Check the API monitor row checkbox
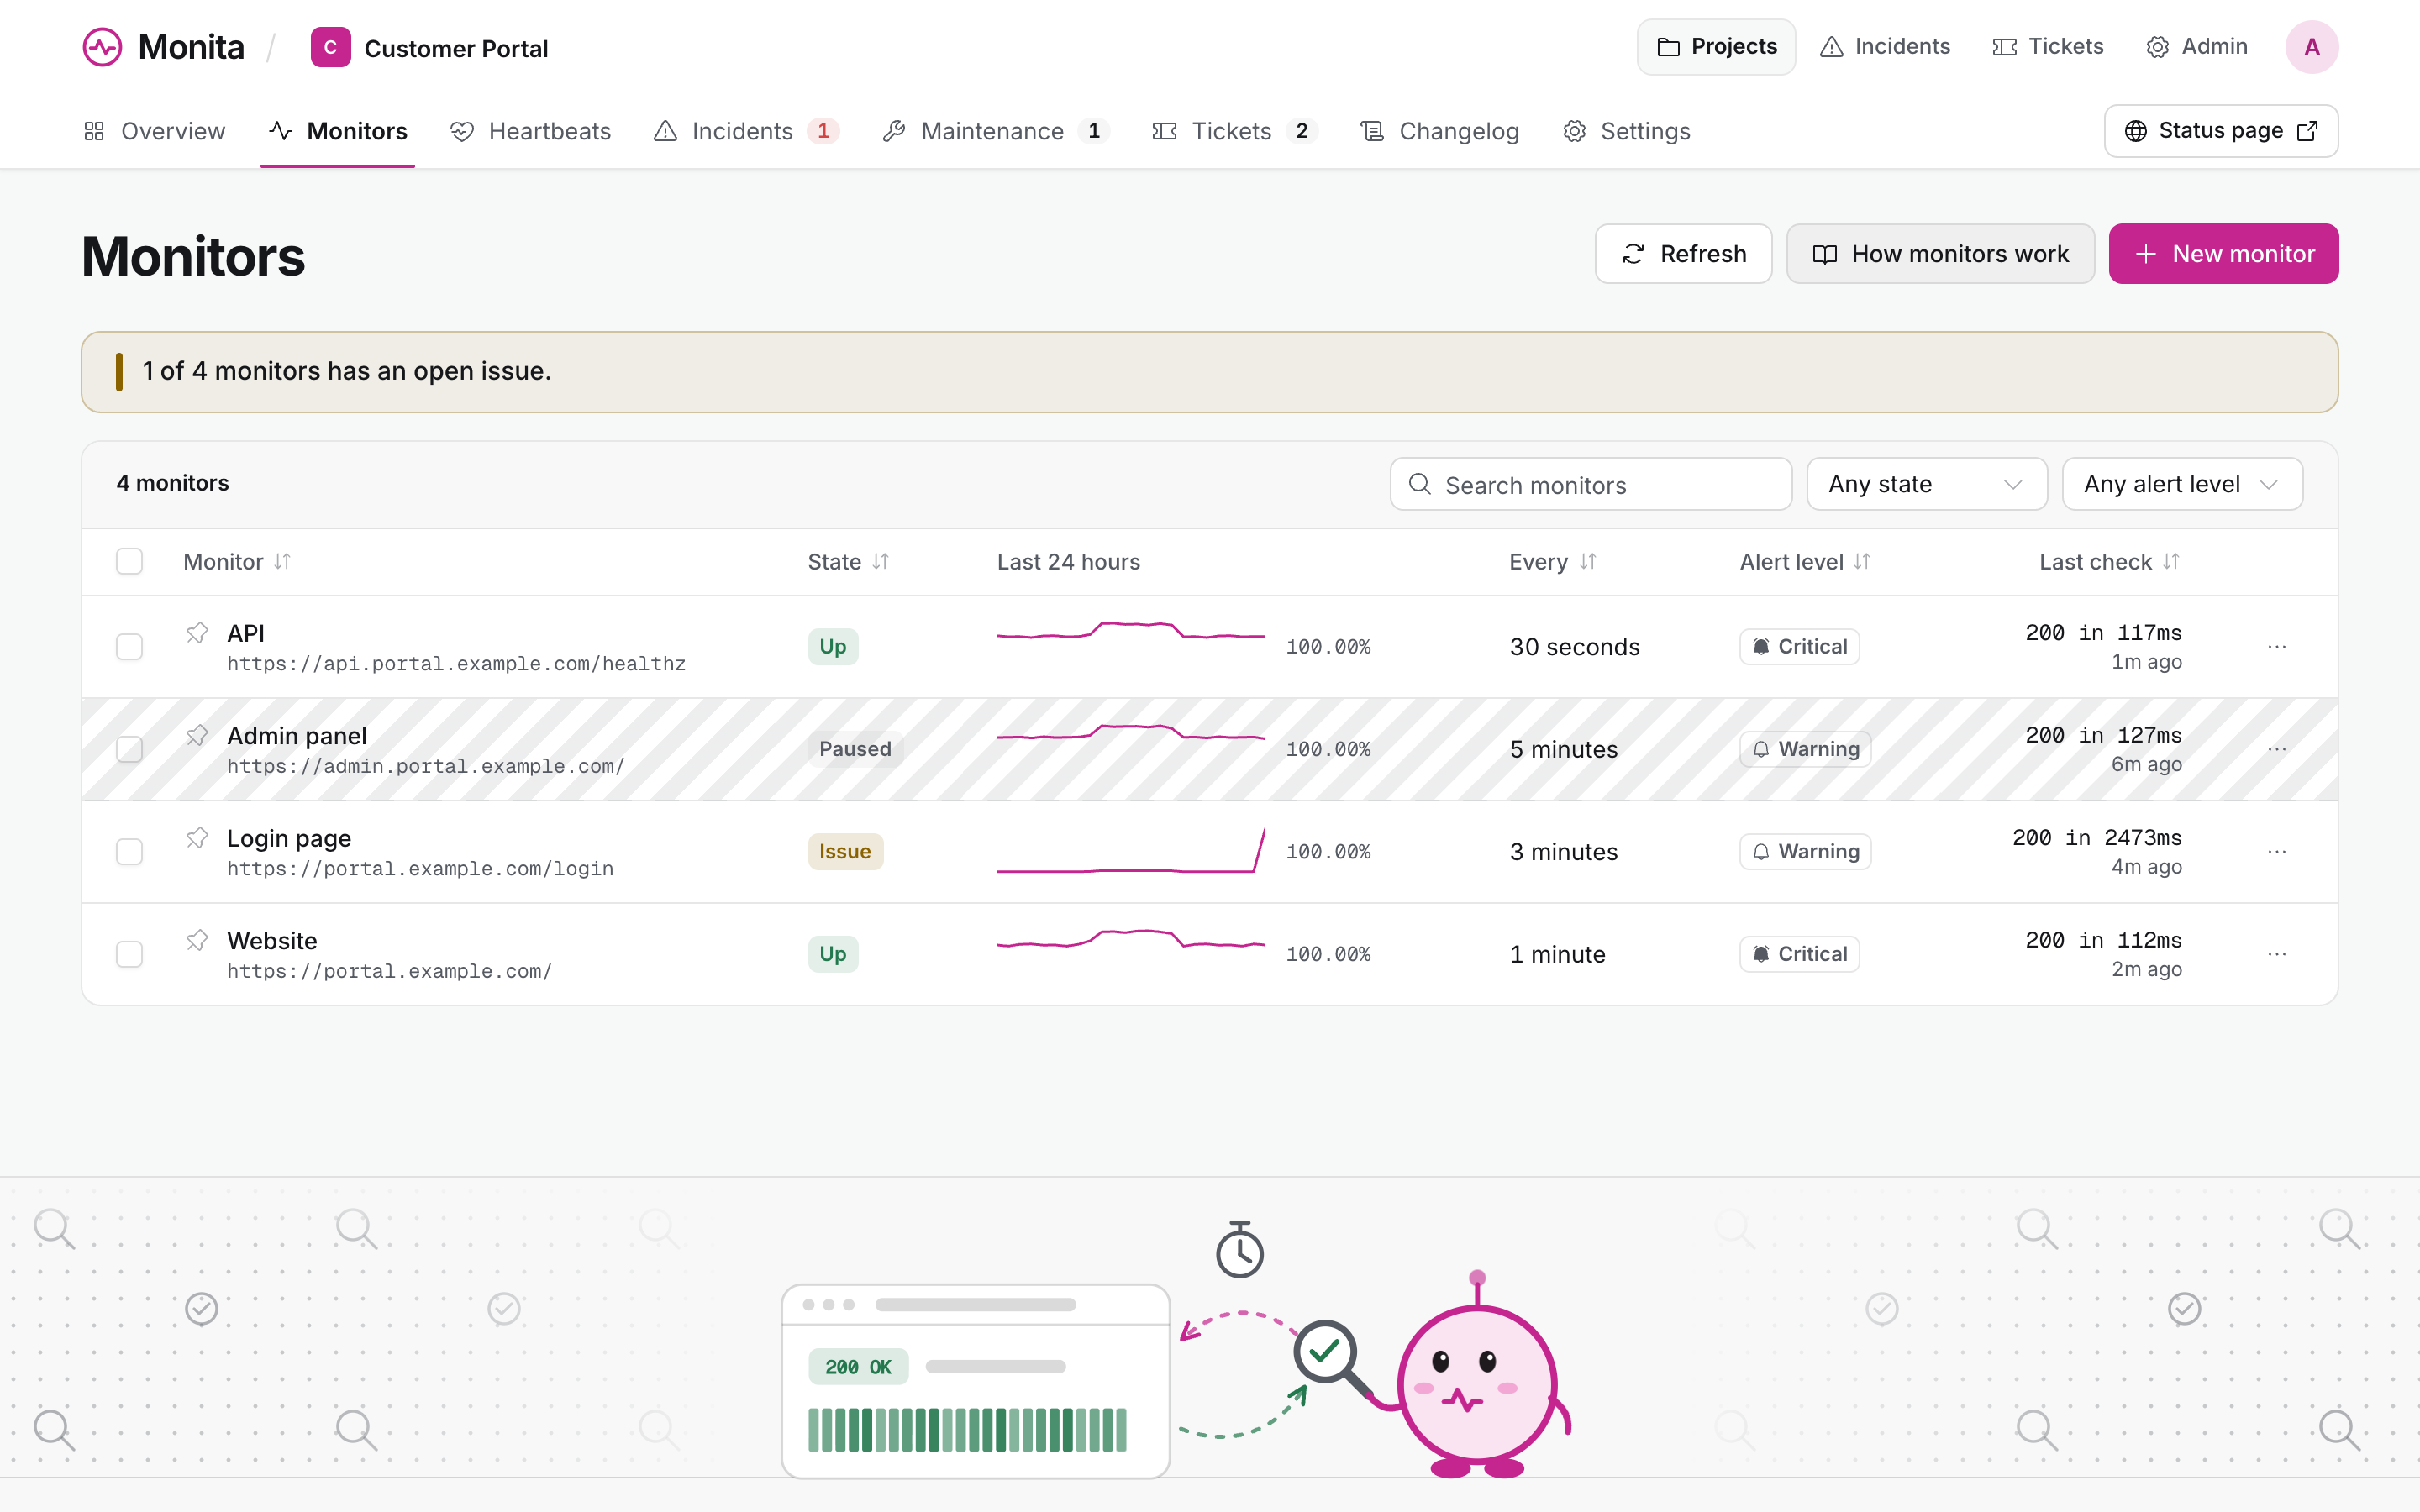This screenshot has height=1512, width=2420. pyautogui.click(x=129, y=647)
